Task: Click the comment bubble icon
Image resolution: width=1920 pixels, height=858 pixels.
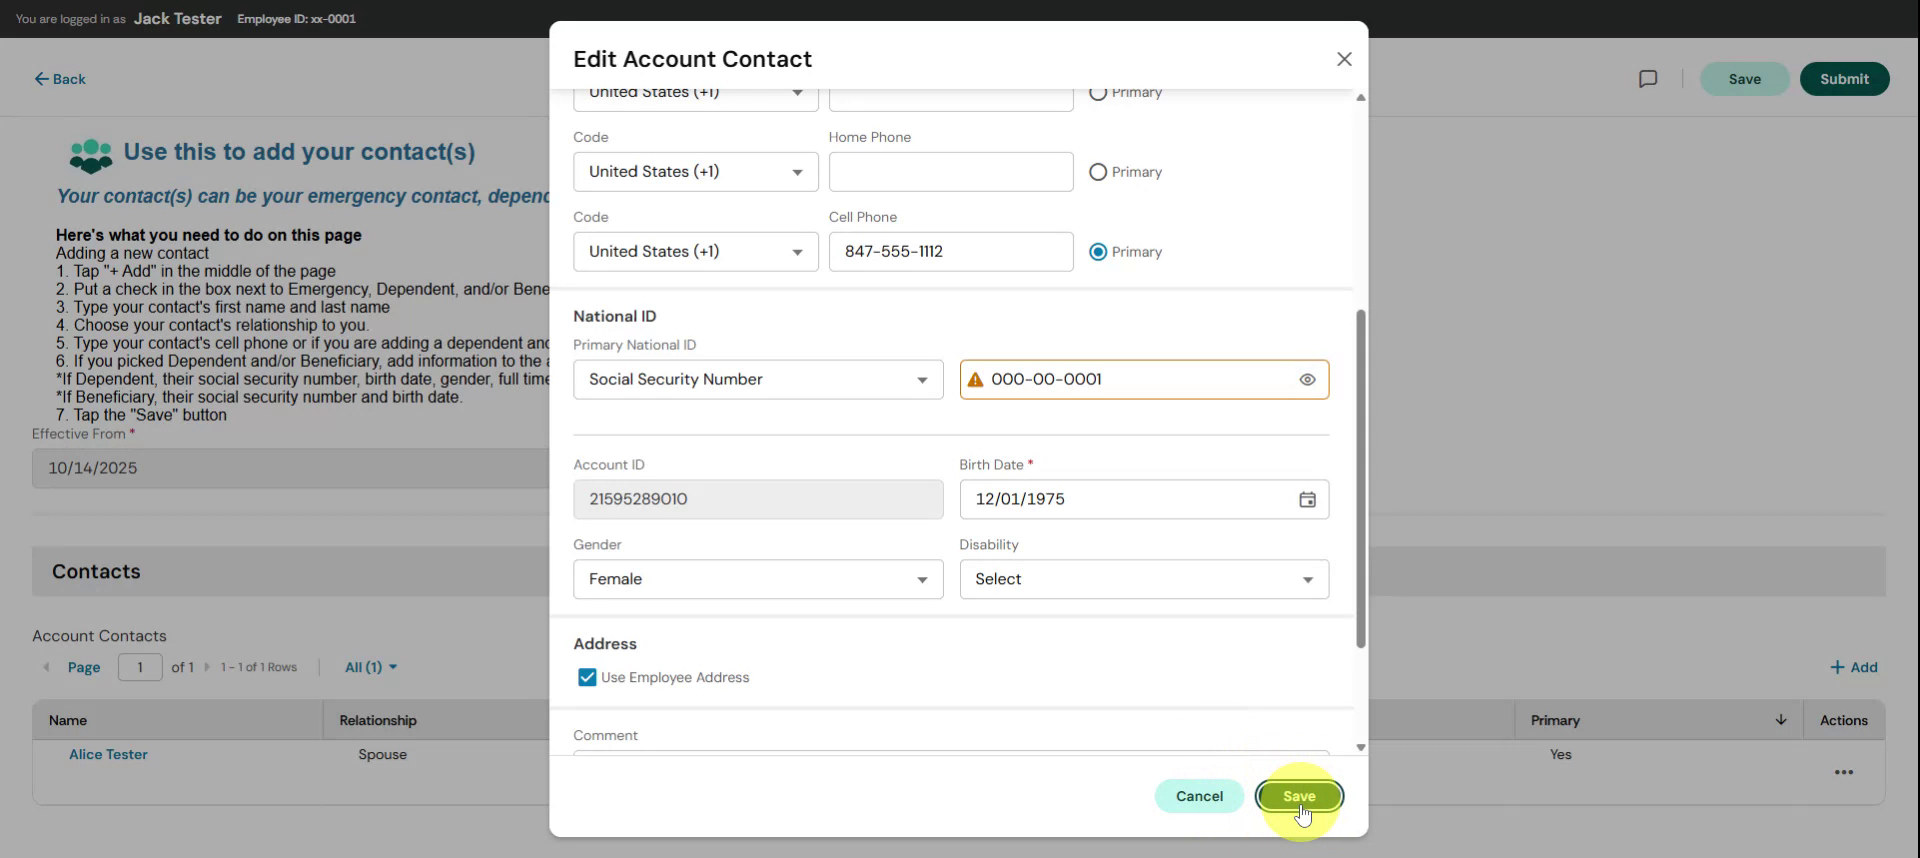Action: (1648, 79)
